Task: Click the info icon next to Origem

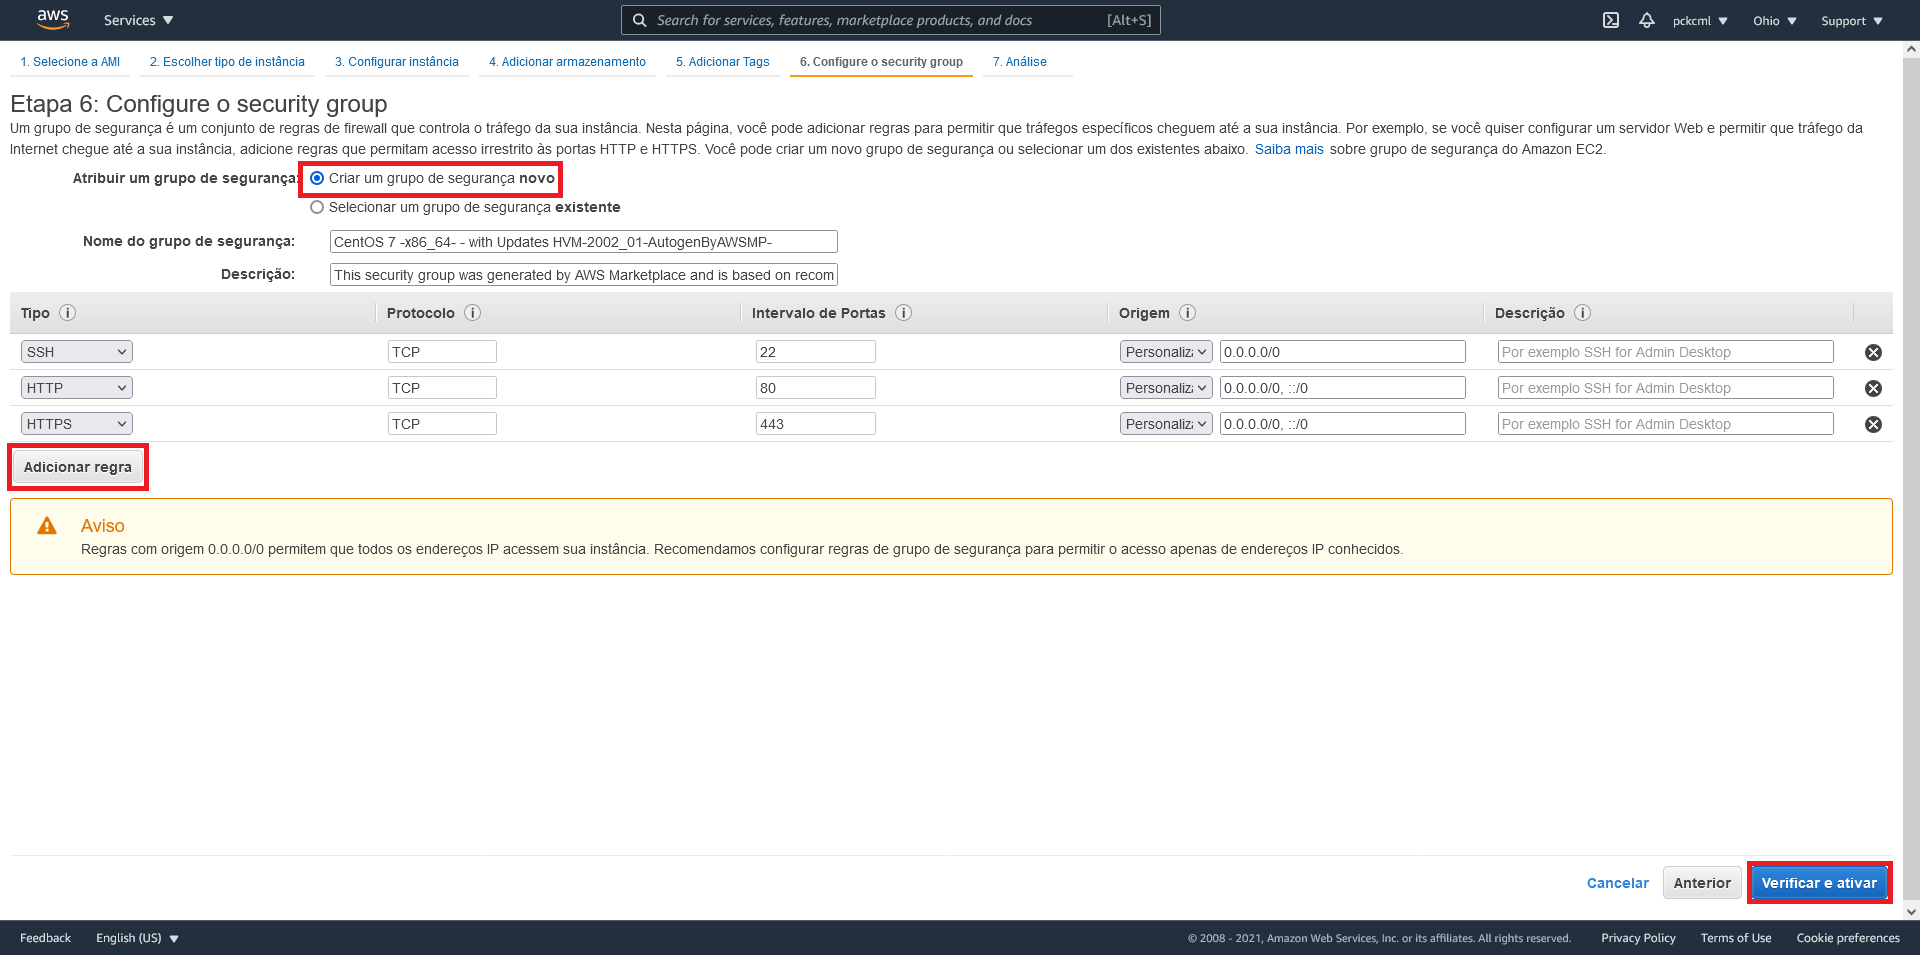Action: [1188, 312]
